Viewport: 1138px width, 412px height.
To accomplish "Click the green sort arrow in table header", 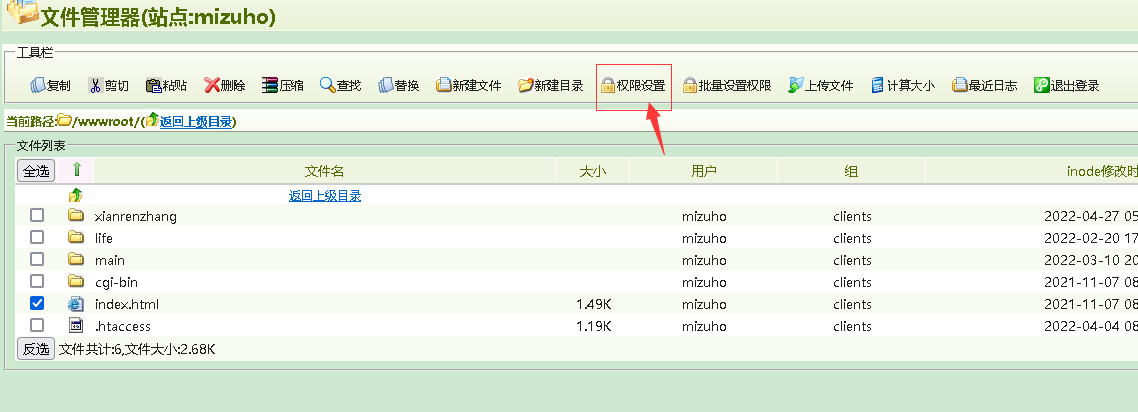I will [77, 170].
